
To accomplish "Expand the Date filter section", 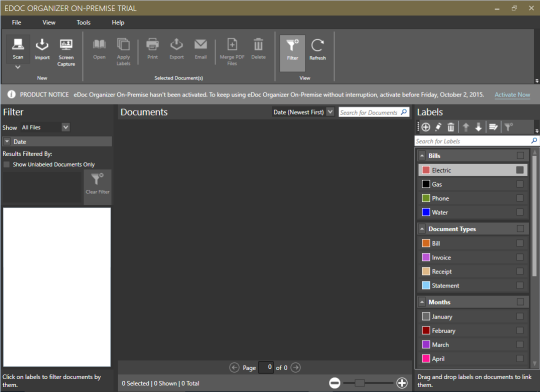I will 7,141.
